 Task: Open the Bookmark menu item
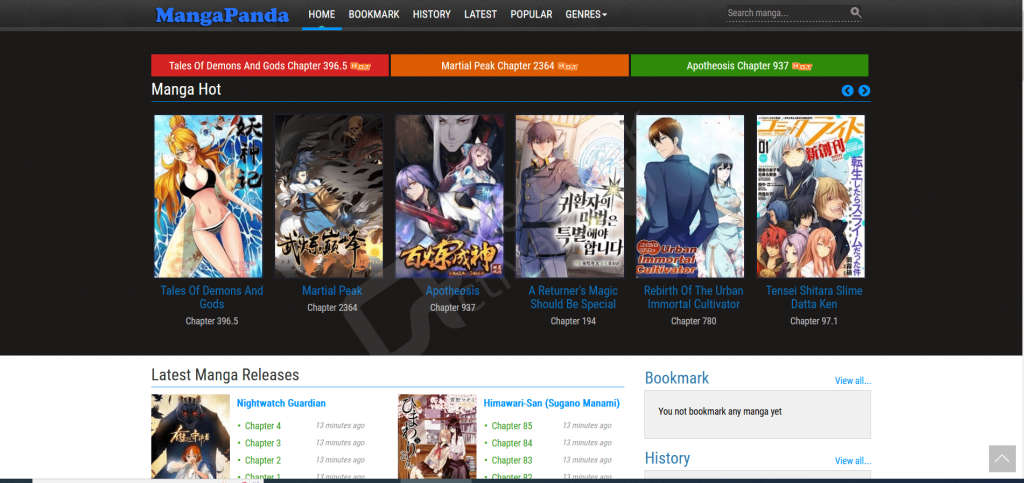[374, 14]
